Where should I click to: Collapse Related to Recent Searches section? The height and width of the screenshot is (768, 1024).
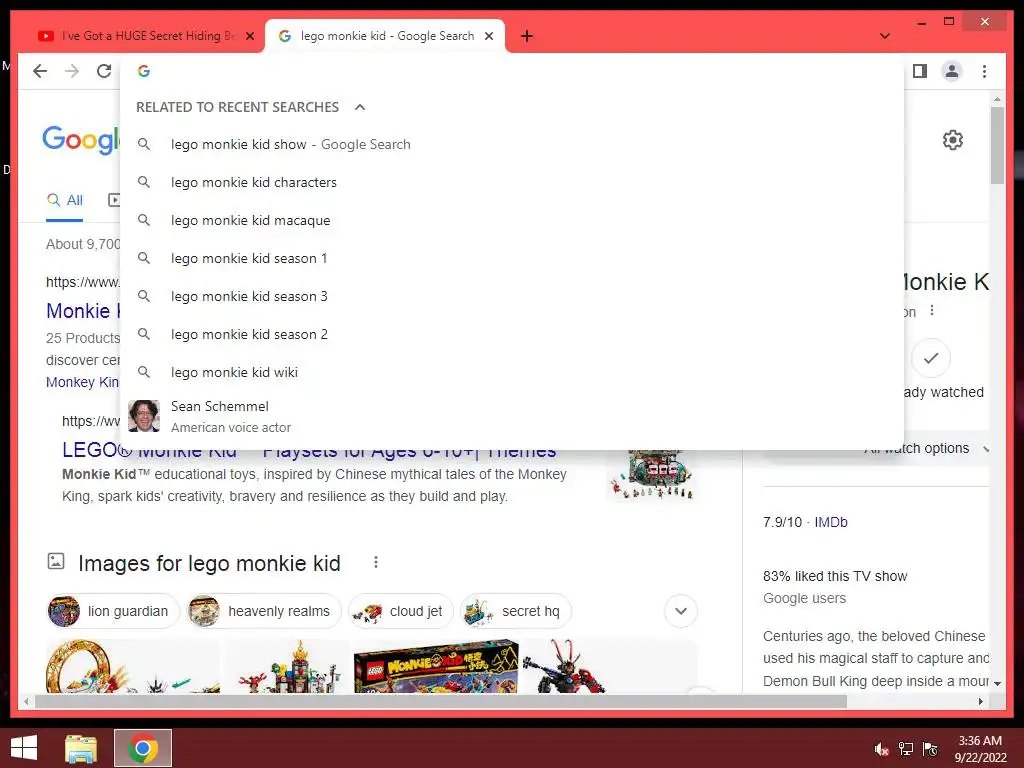point(360,107)
